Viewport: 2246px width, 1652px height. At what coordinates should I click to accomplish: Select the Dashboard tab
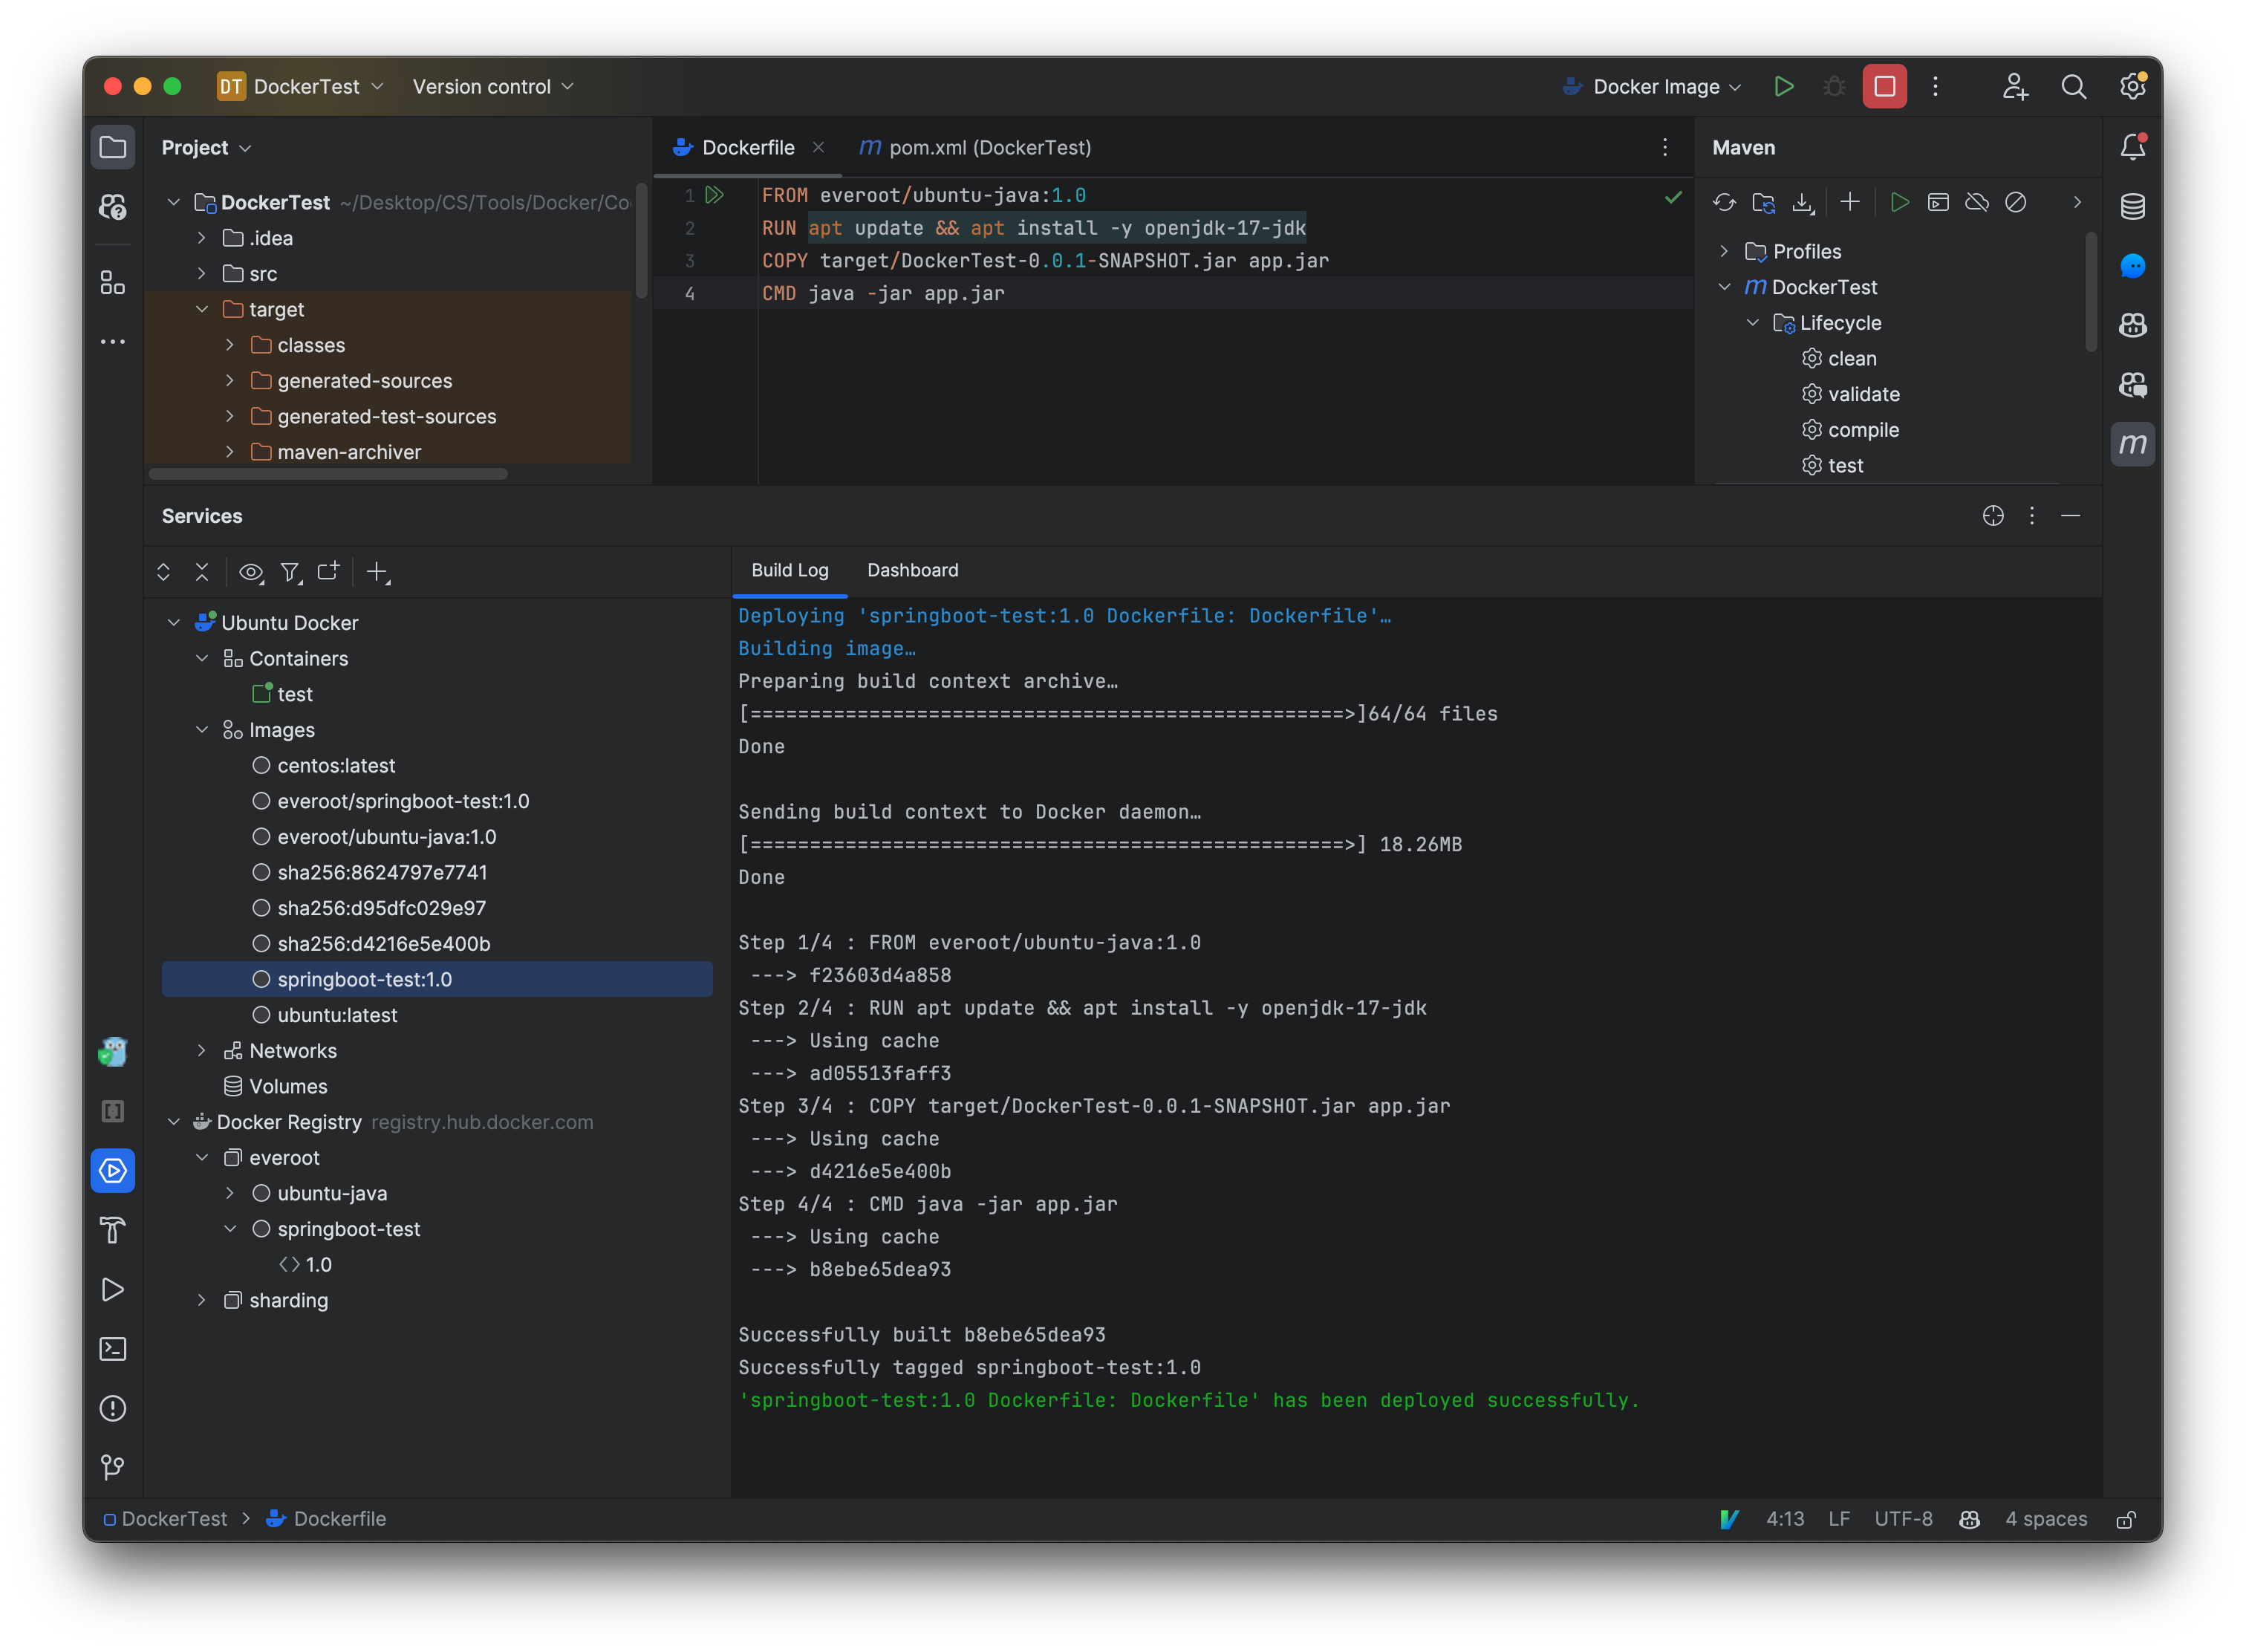click(x=912, y=570)
